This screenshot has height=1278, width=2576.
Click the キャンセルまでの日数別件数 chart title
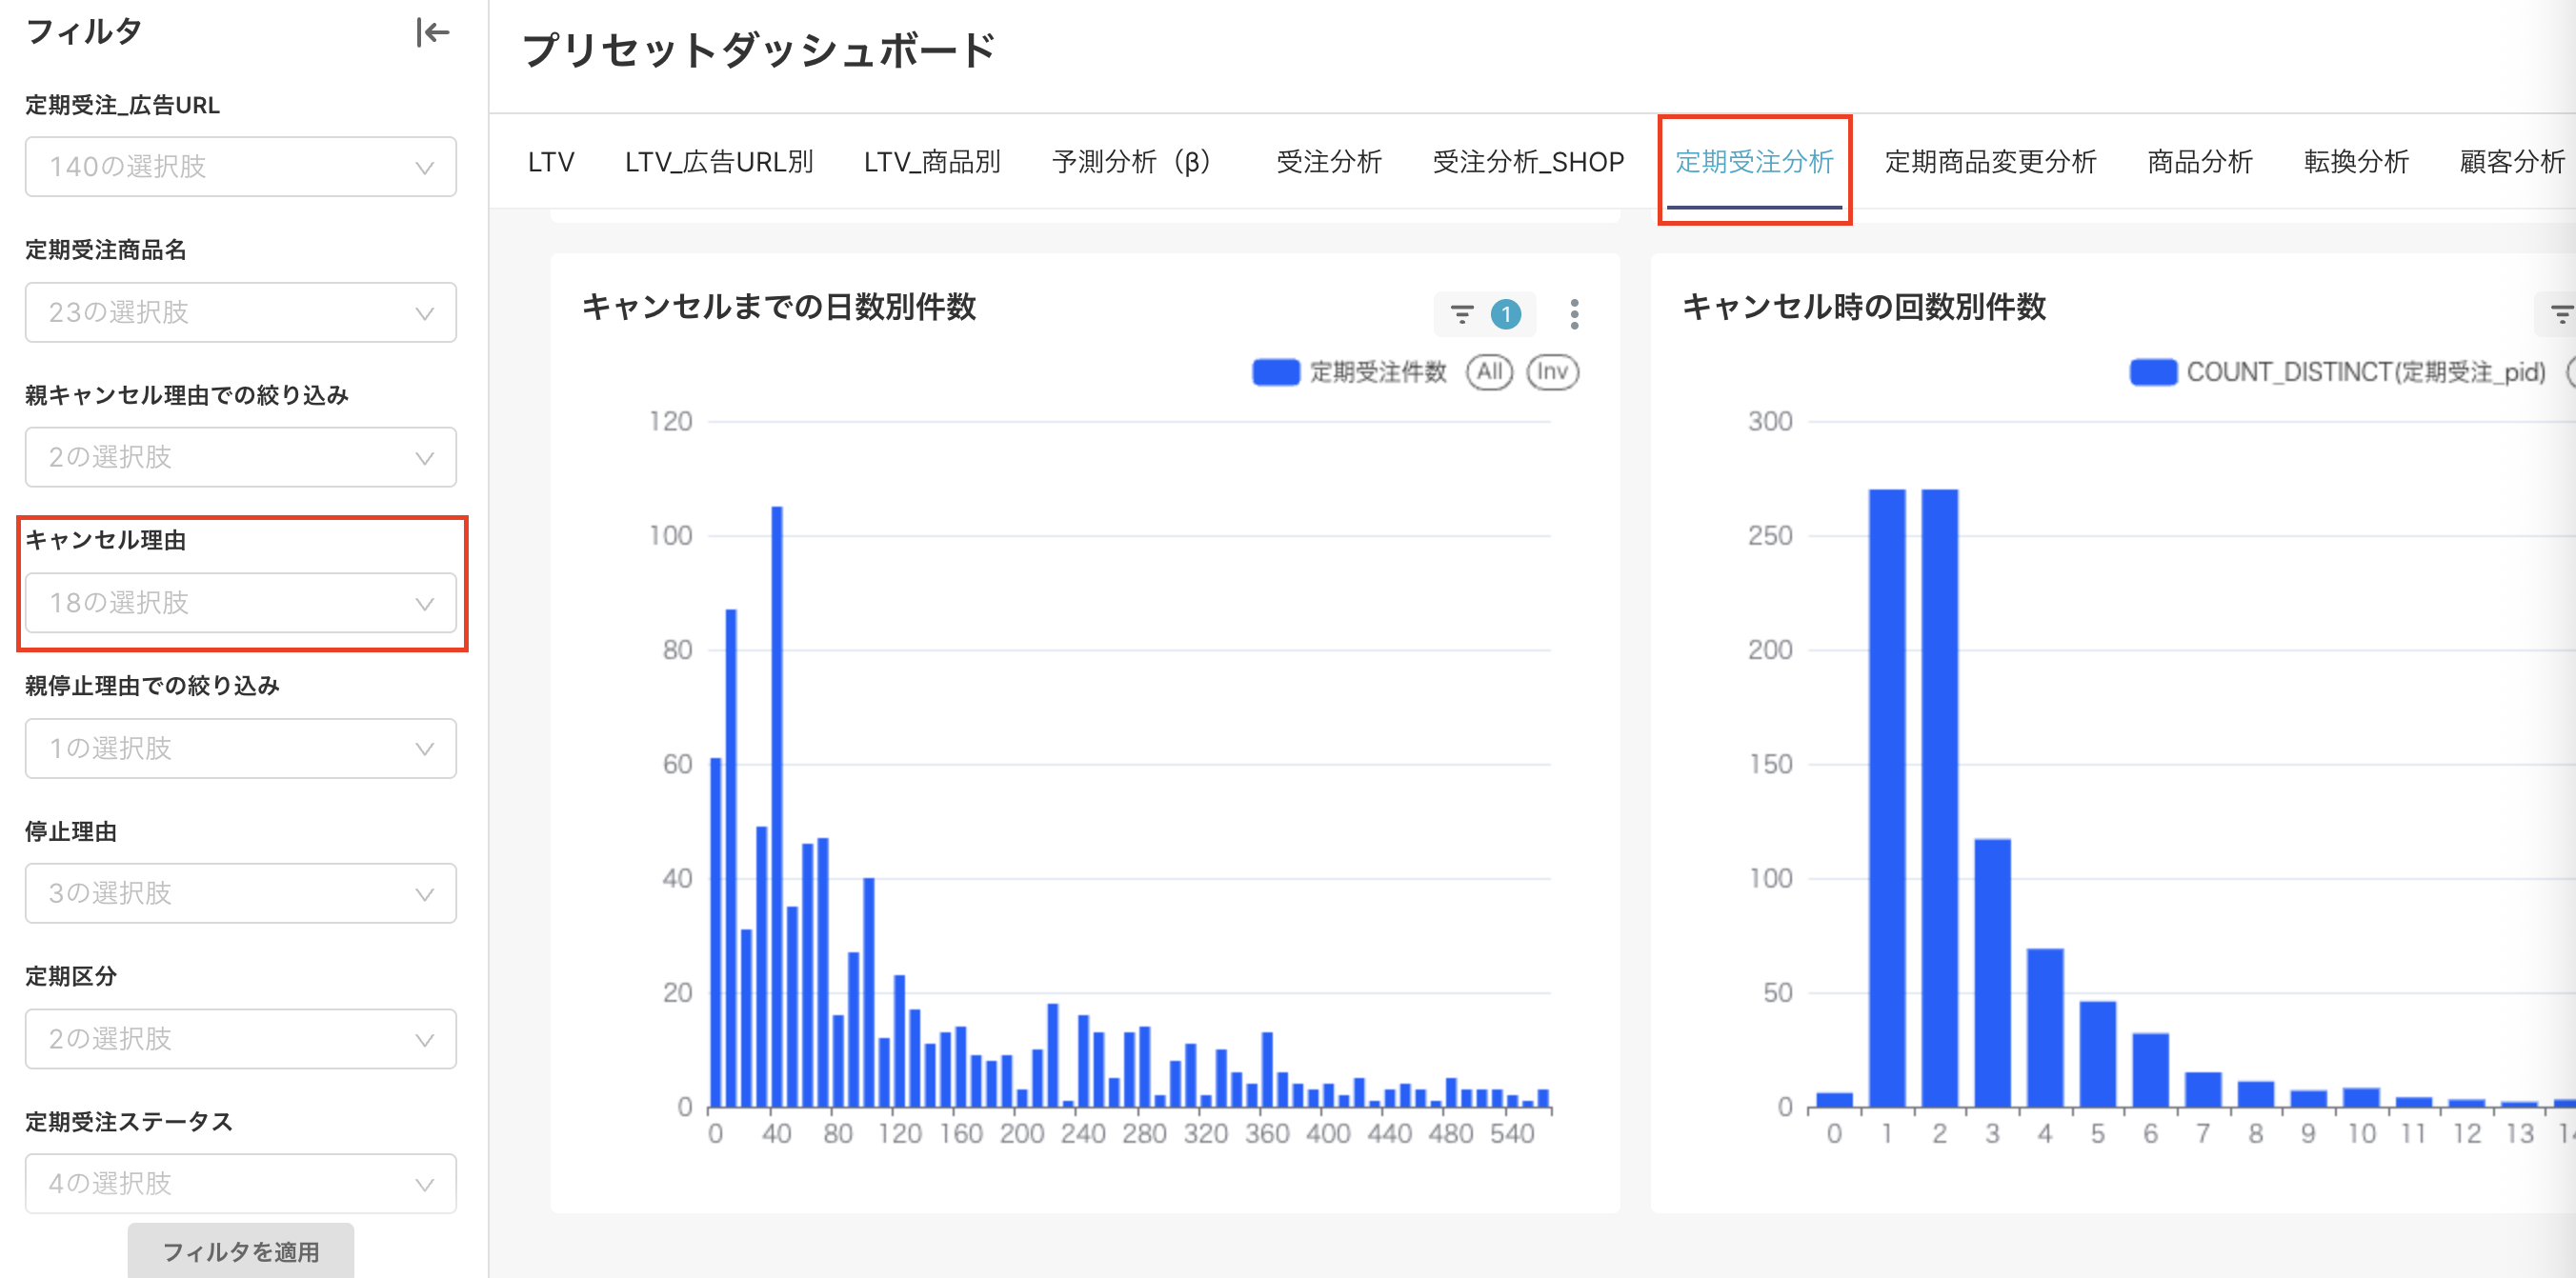click(779, 307)
